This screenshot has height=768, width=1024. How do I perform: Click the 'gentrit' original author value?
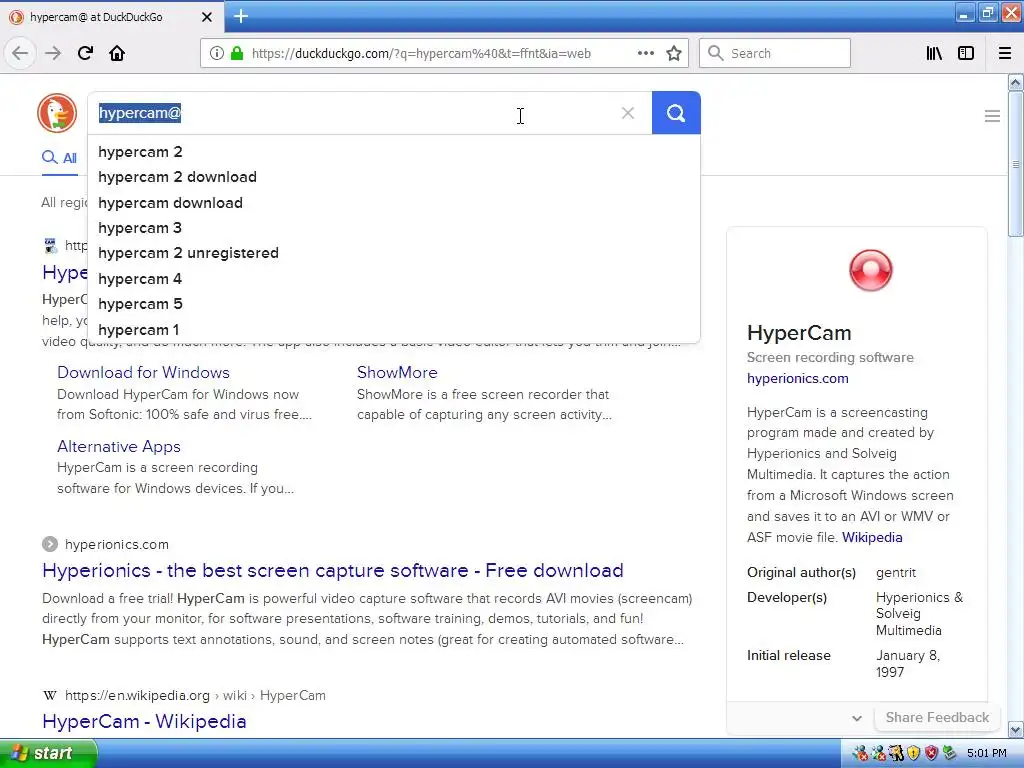[895, 573]
